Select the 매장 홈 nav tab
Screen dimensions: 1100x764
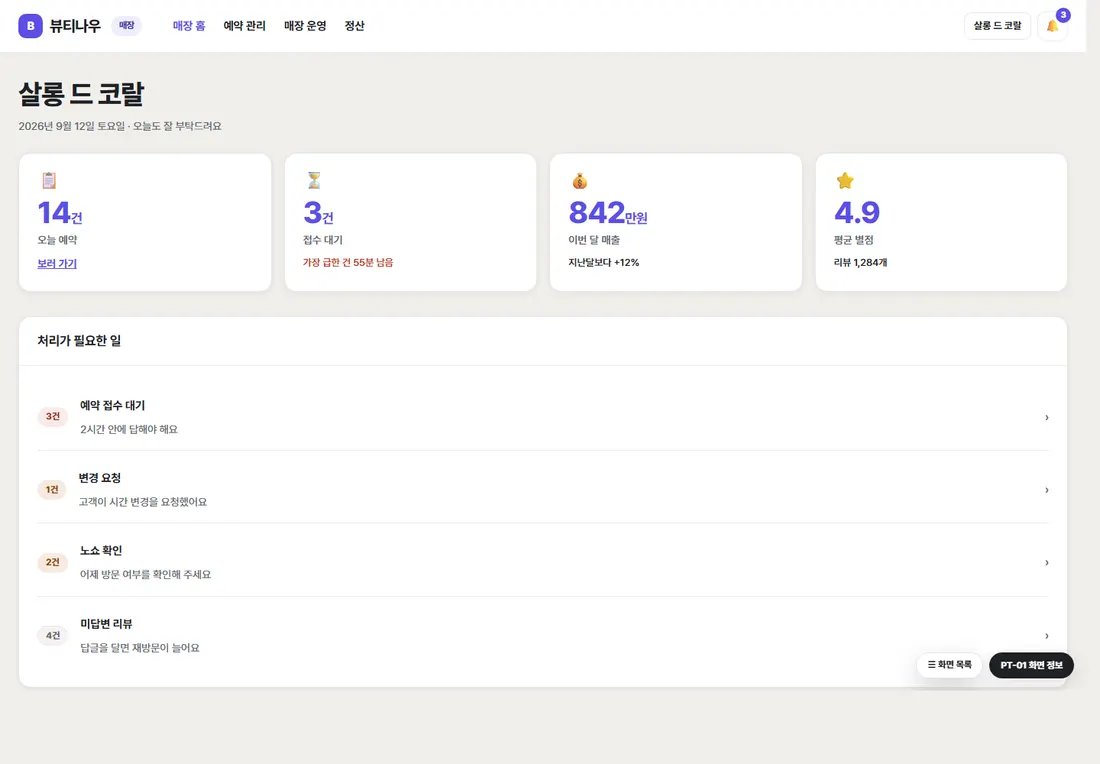(189, 26)
